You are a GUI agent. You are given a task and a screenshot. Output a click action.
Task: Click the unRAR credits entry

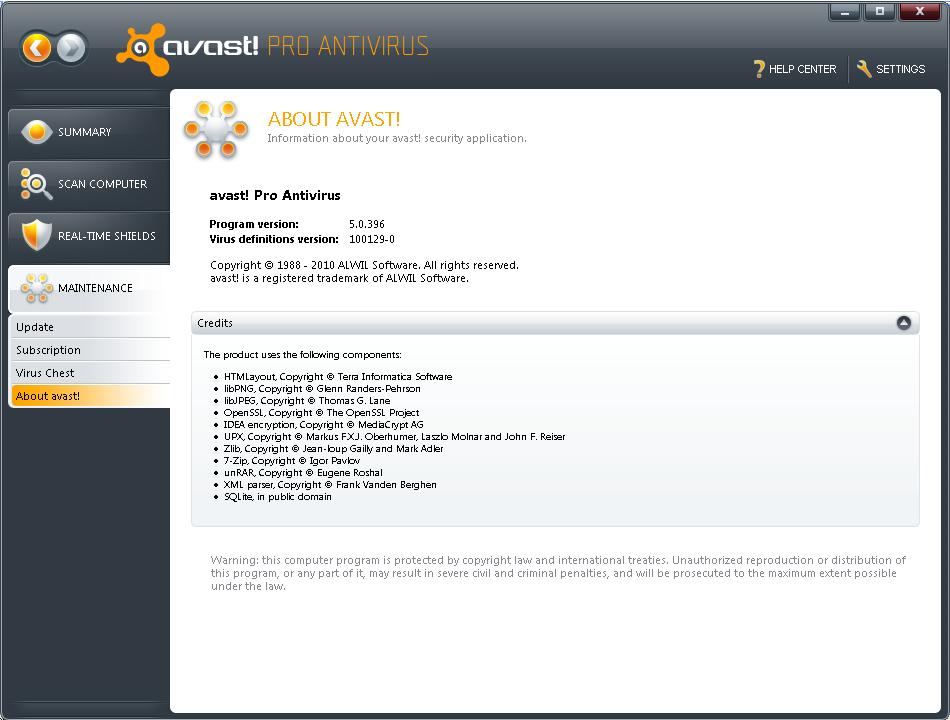tap(304, 473)
